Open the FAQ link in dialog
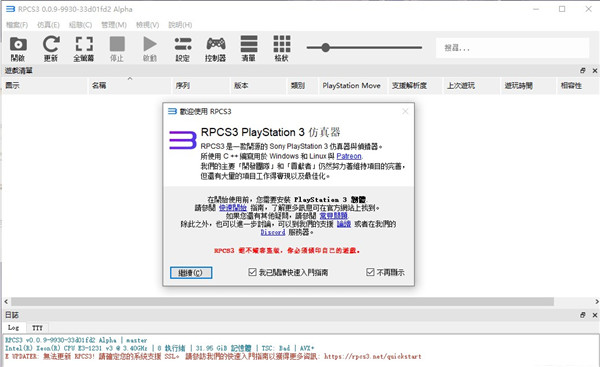This screenshot has height=367, width=600. (x=333, y=216)
